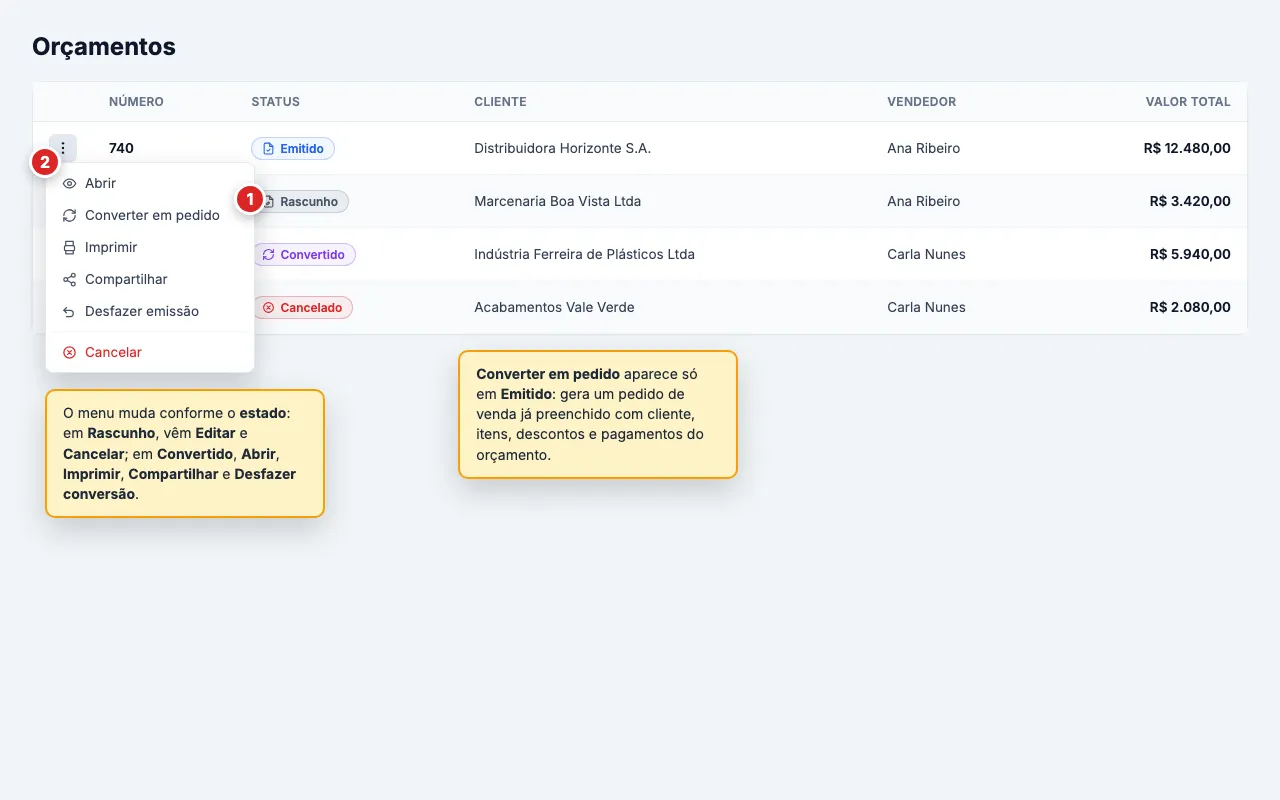Select client Acabamentos Vale Verde
The width and height of the screenshot is (1280, 800).
click(x=554, y=307)
